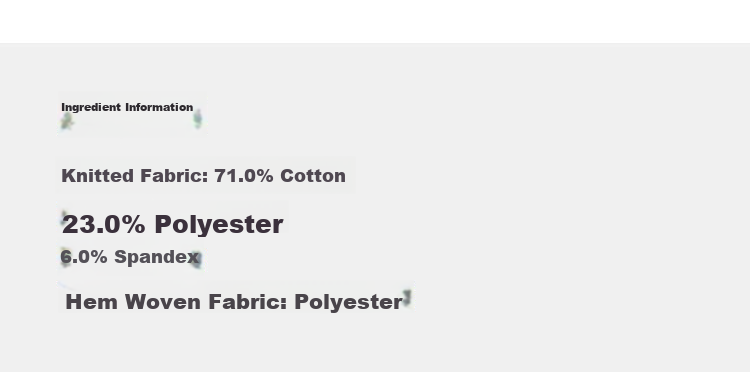Viewport: 750px width, 372px height.
Task: Click the percent sign in 23.0%
Action: click(133, 224)
